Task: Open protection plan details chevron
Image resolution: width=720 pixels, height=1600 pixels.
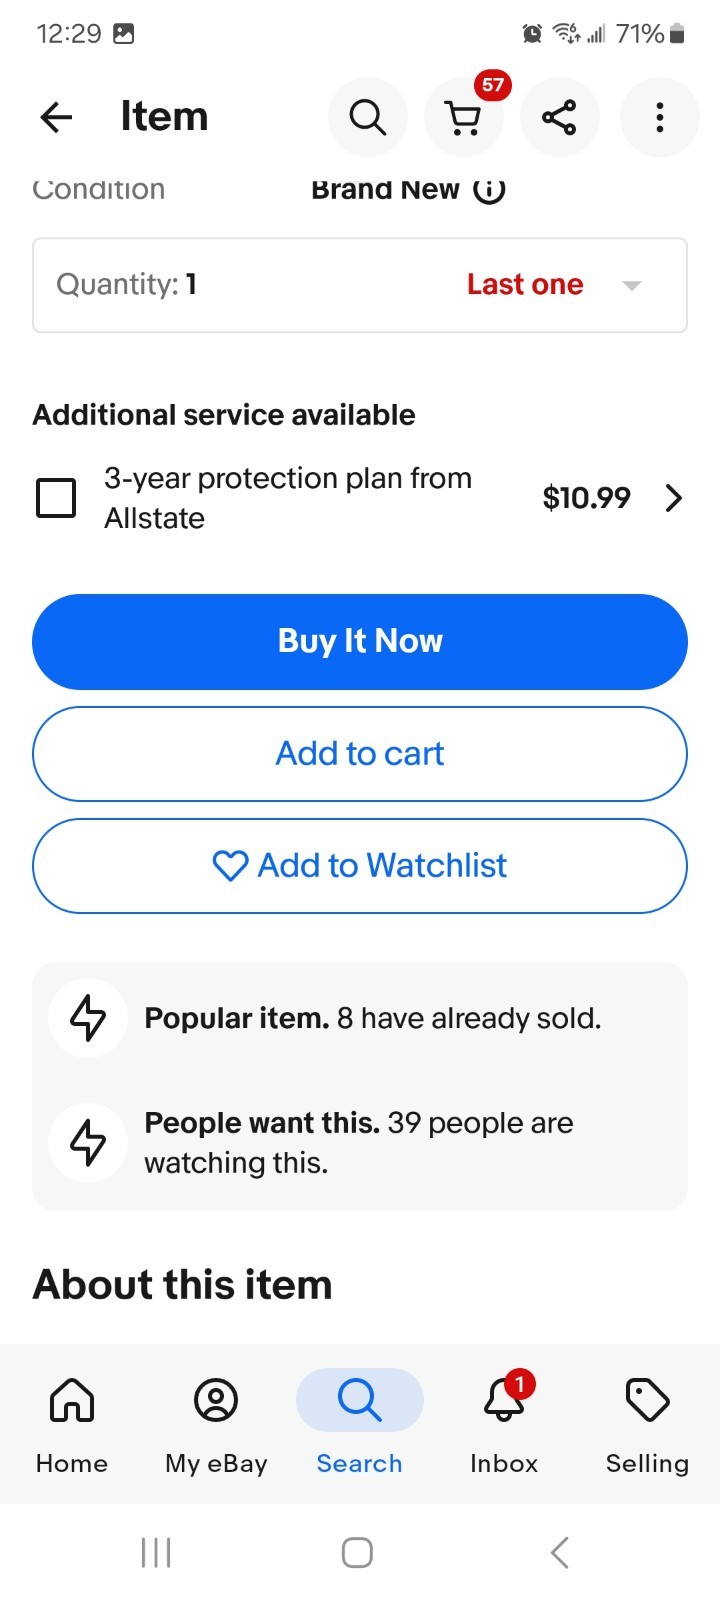Action: click(x=674, y=497)
